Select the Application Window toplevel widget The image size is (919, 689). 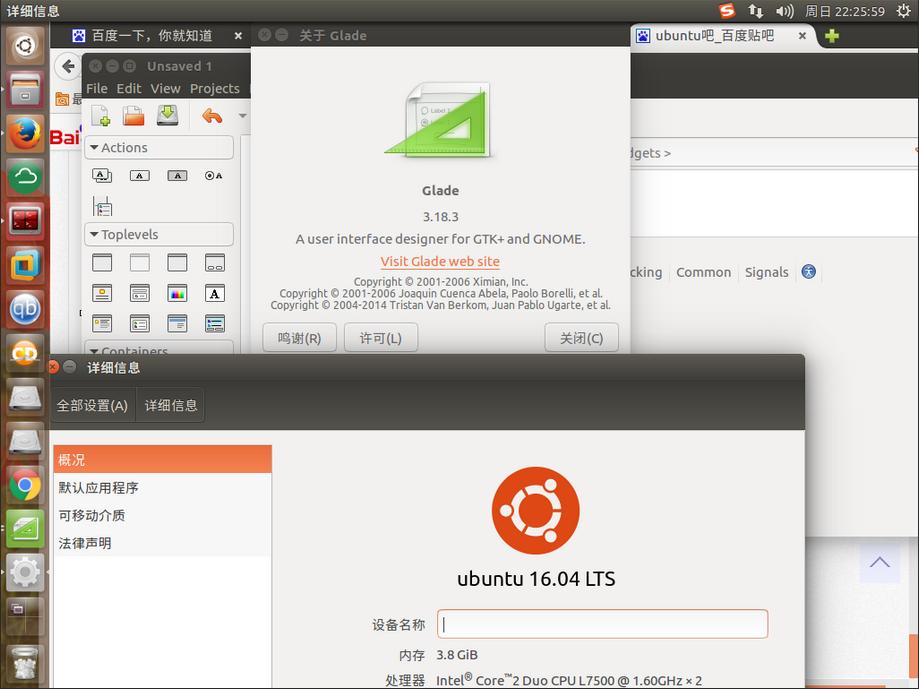177,262
